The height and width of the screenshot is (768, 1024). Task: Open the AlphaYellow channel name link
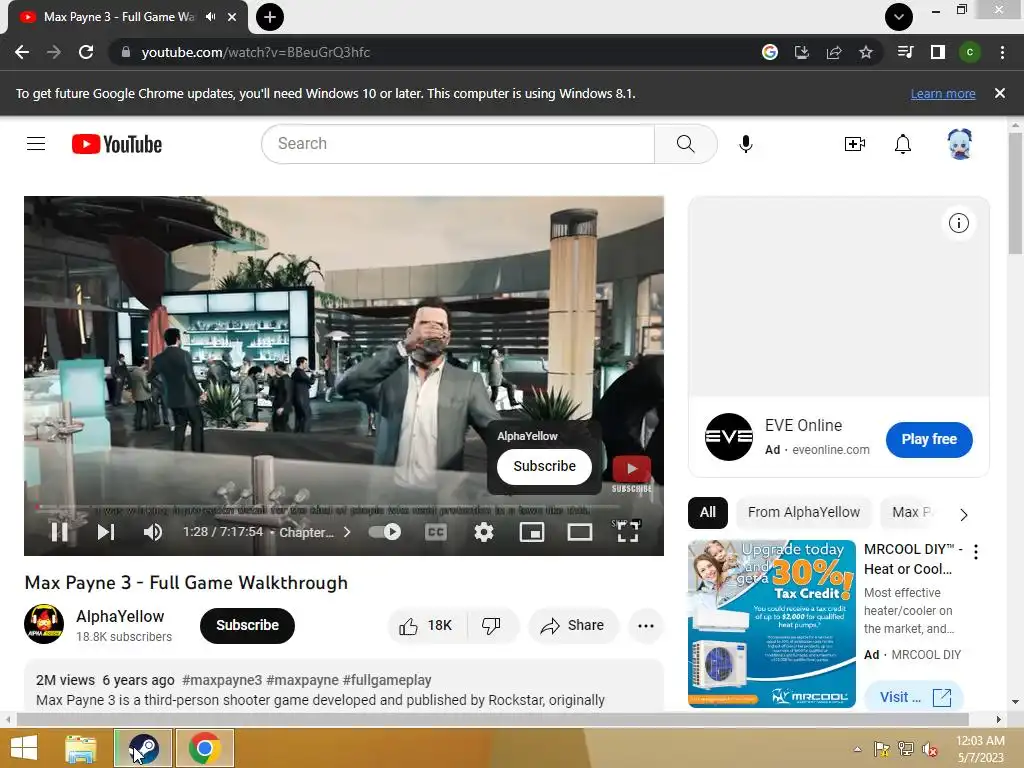click(120, 616)
